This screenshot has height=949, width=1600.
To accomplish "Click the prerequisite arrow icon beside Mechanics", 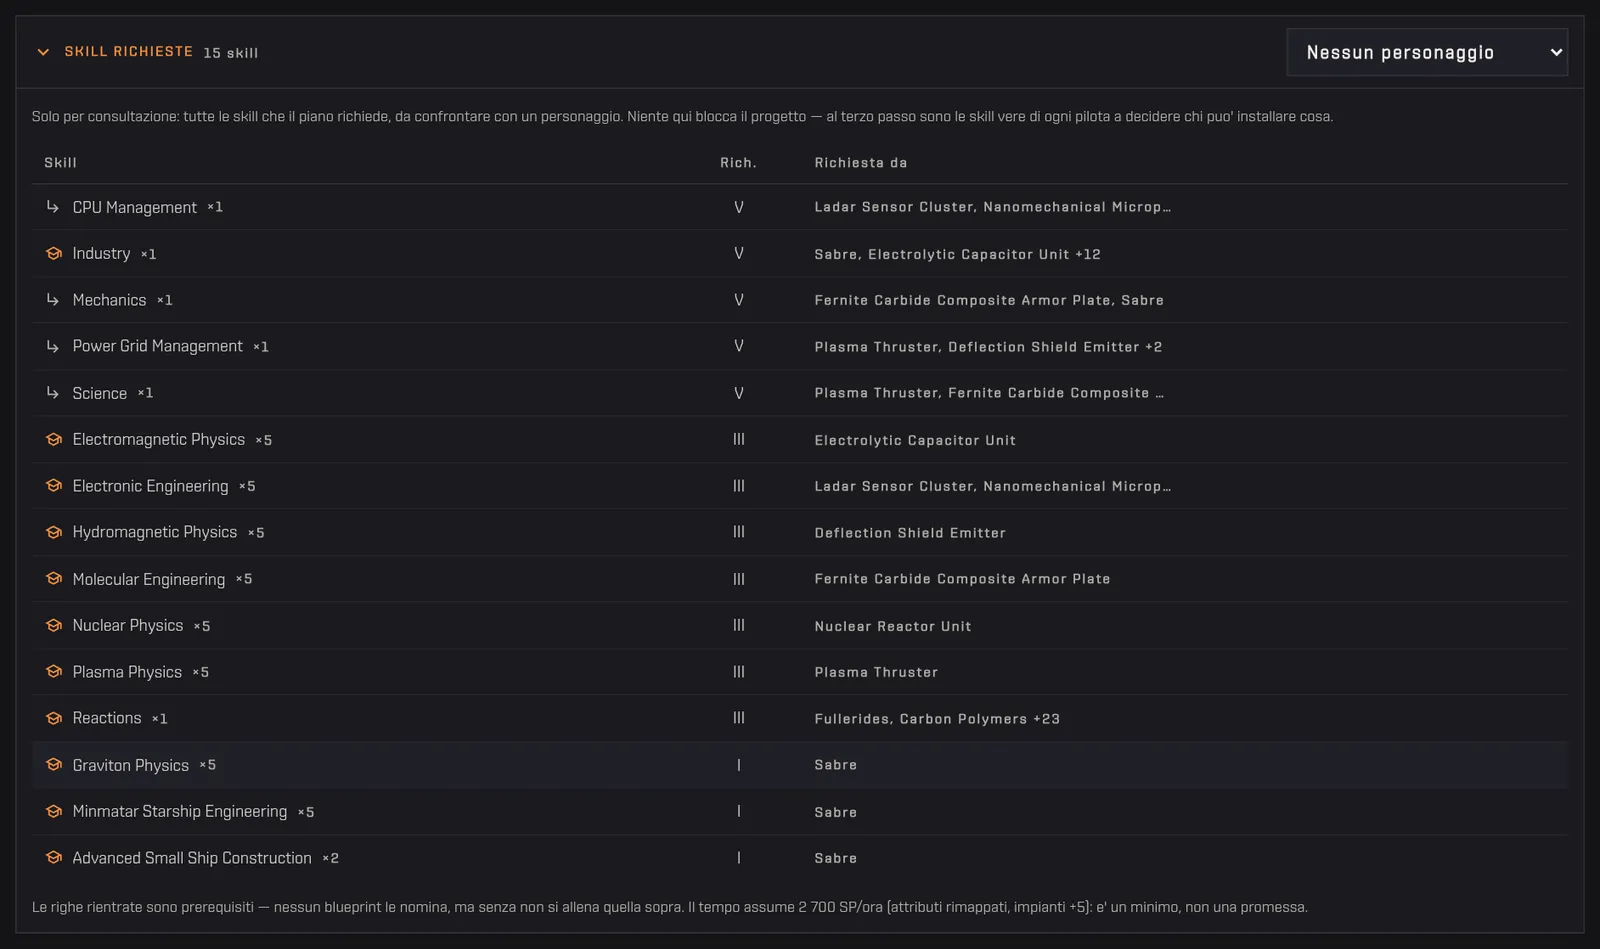I will coord(53,300).
